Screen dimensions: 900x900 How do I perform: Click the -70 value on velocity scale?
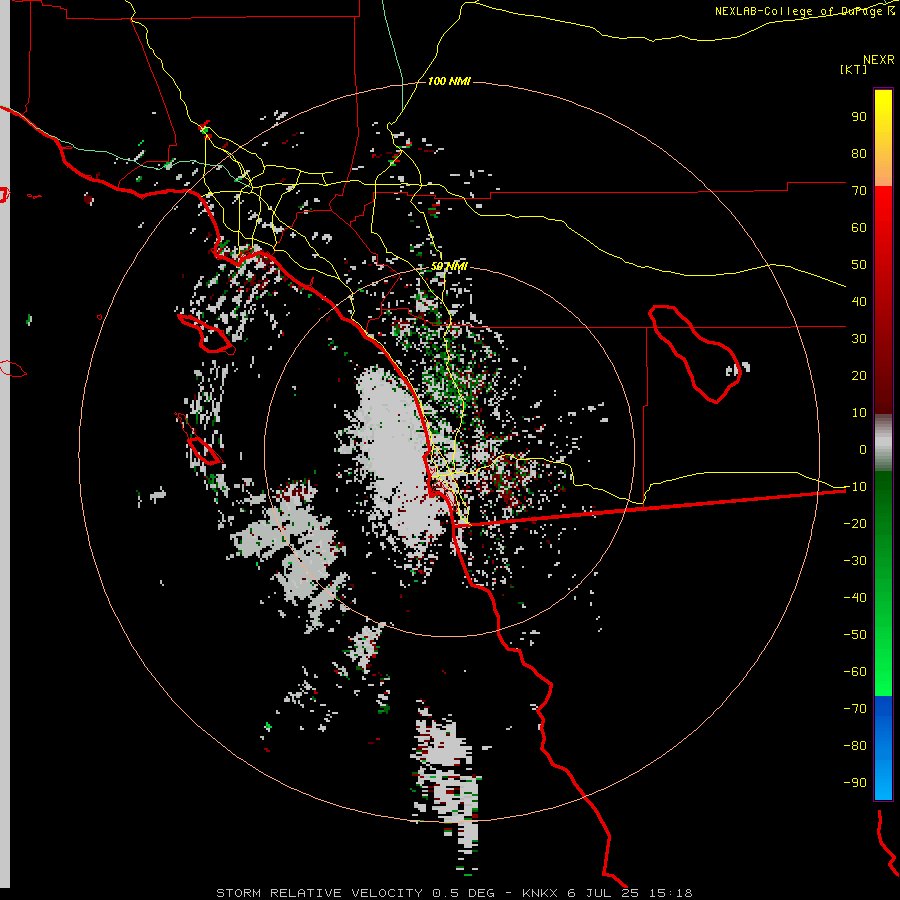tap(855, 709)
